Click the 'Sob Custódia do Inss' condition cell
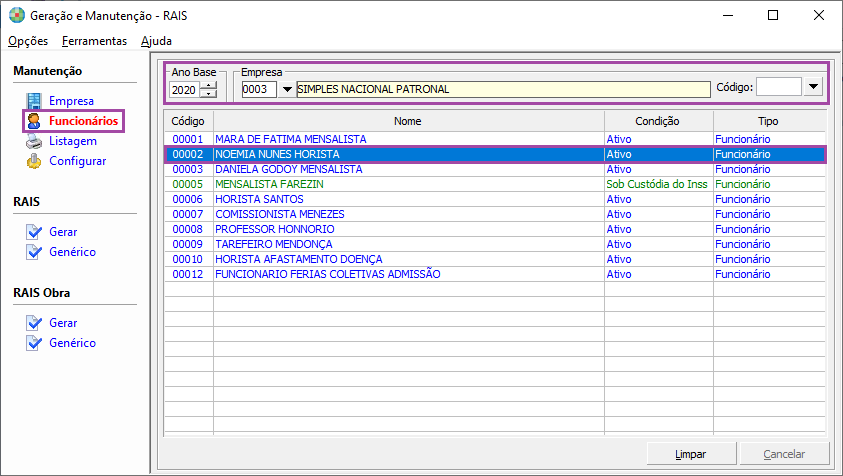This screenshot has height=476, width=843. click(x=657, y=184)
